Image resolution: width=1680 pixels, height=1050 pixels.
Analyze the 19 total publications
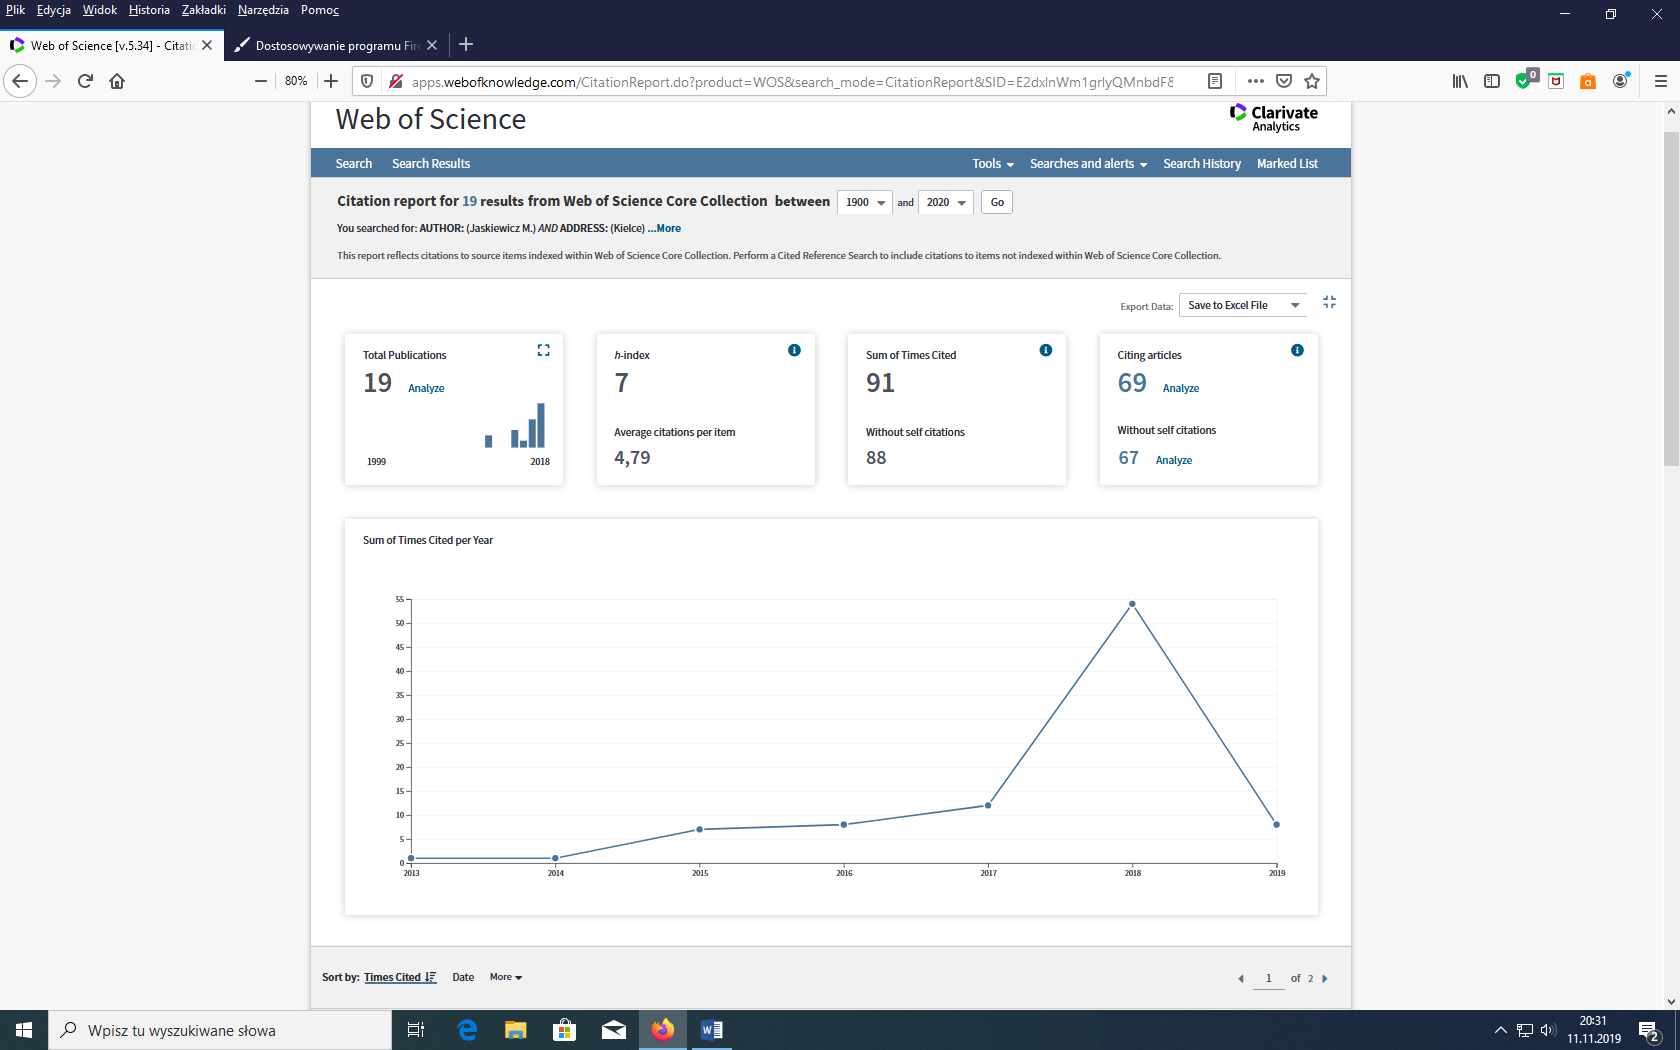pyautogui.click(x=426, y=388)
